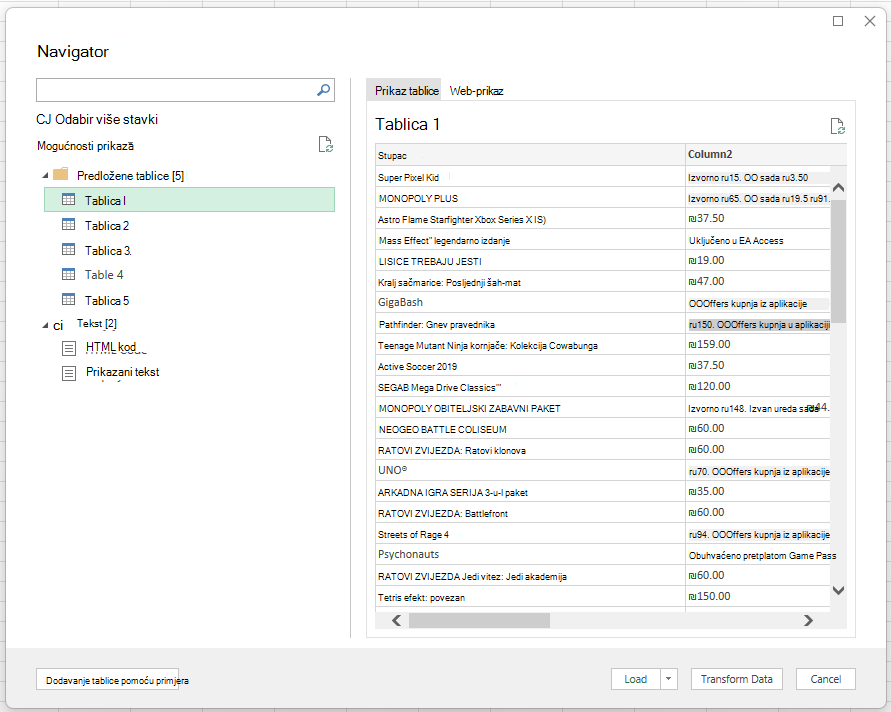Click Transform Data button
This screenshot has width=891, height=712.
point(736,679)
